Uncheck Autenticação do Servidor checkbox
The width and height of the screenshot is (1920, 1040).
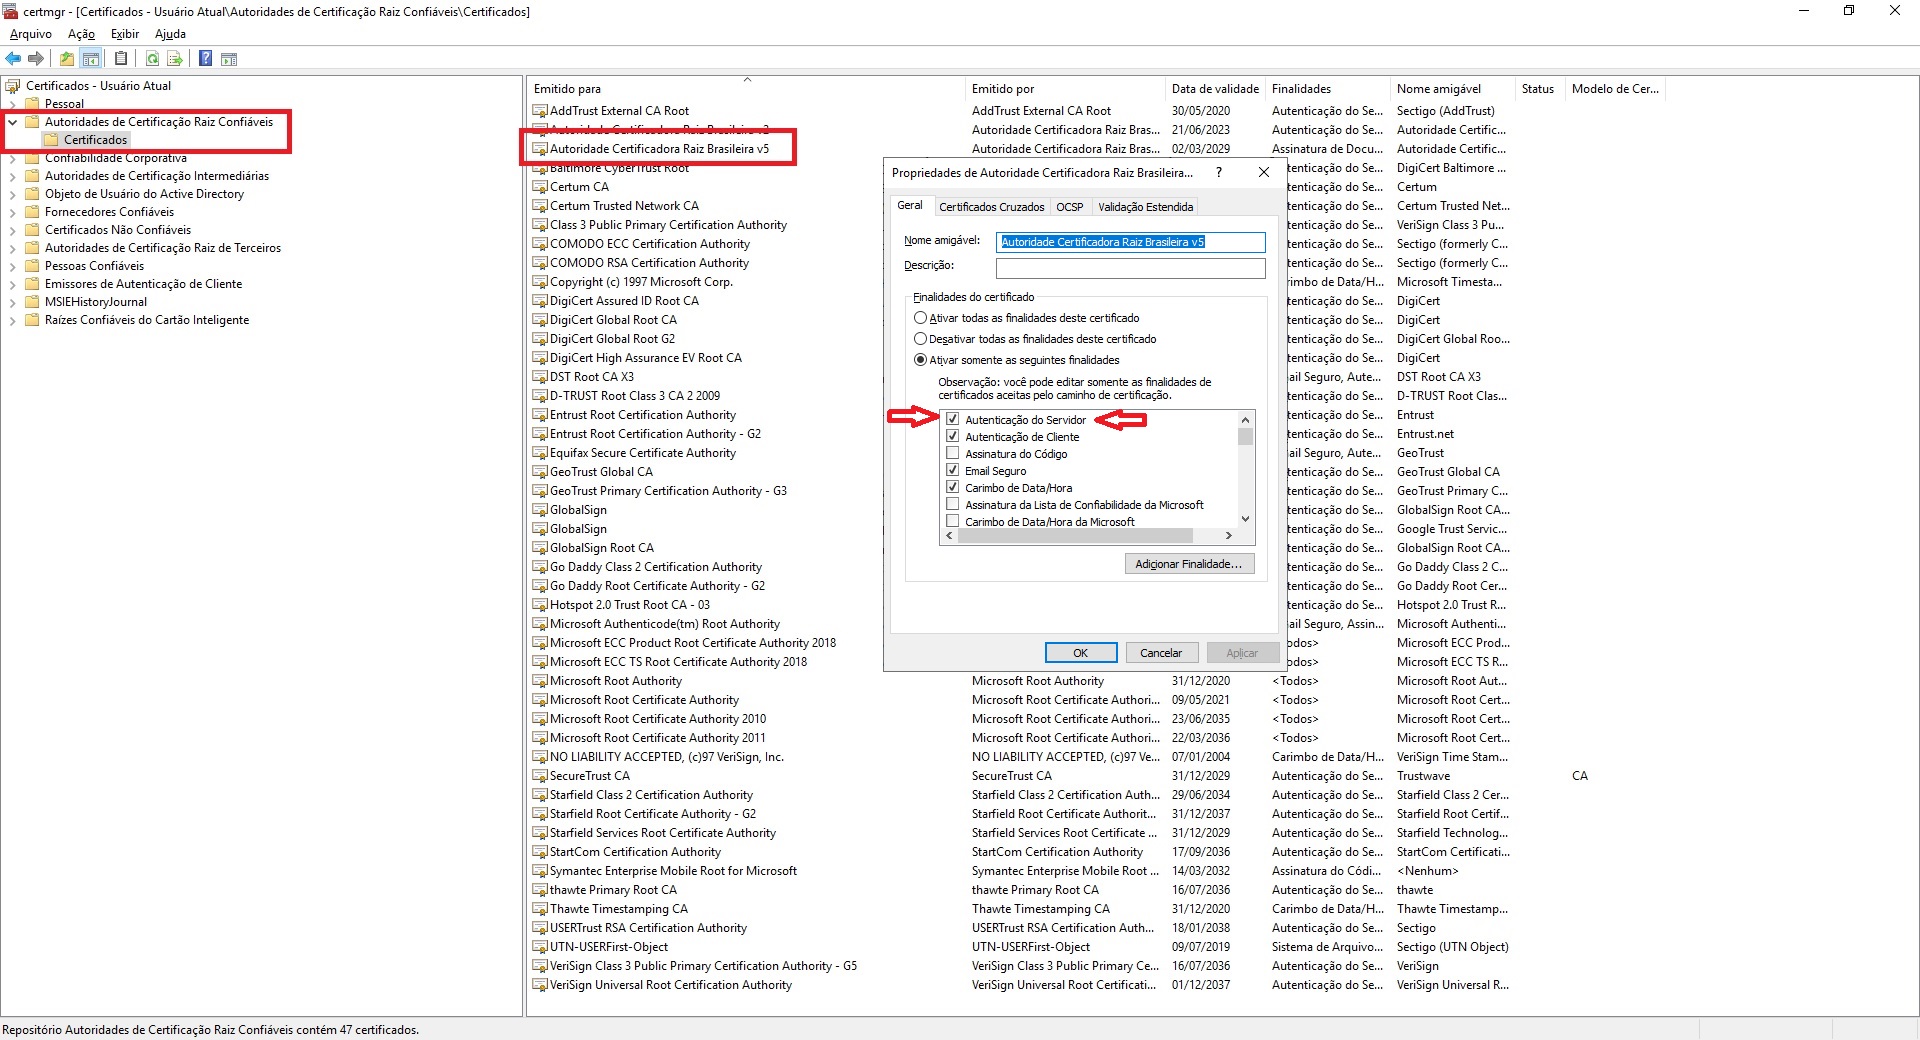[x=952, y=419]
